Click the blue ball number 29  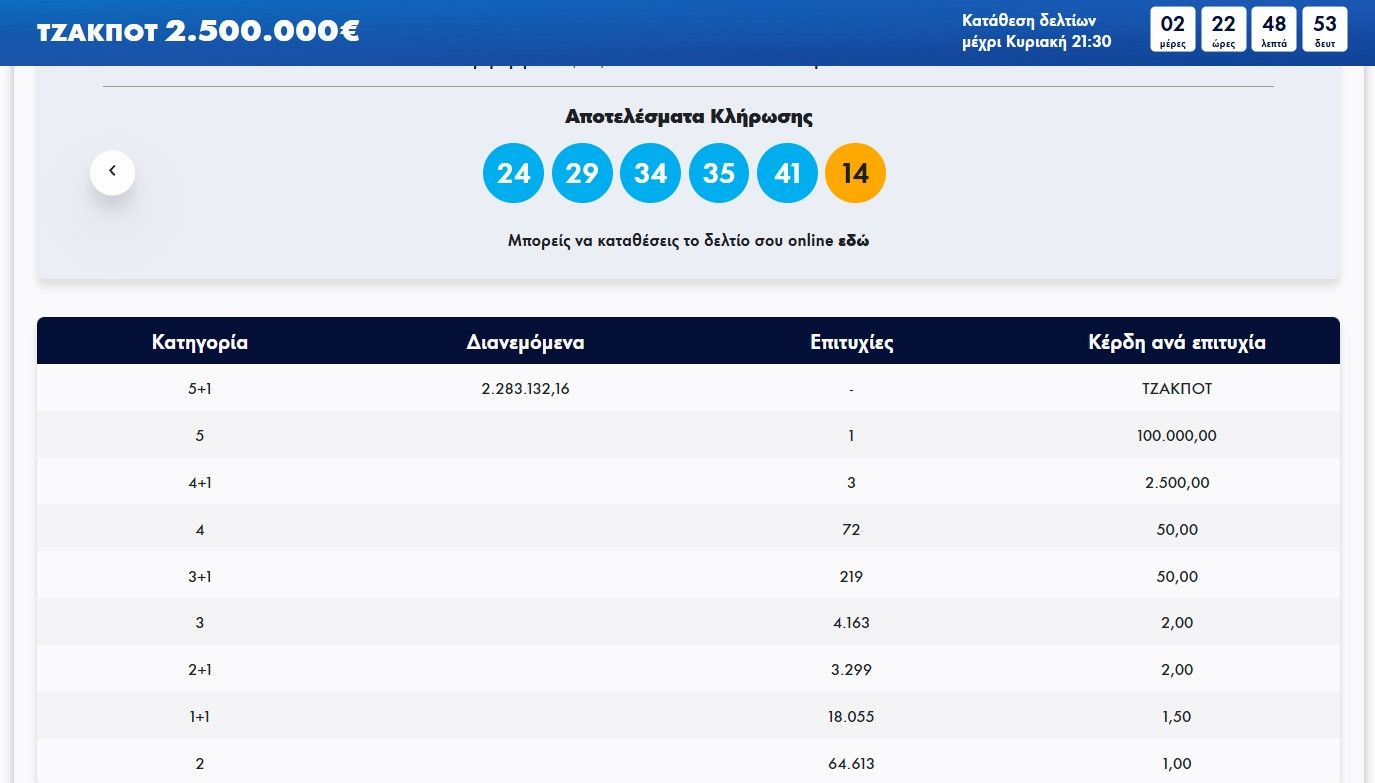click(582, 173)
